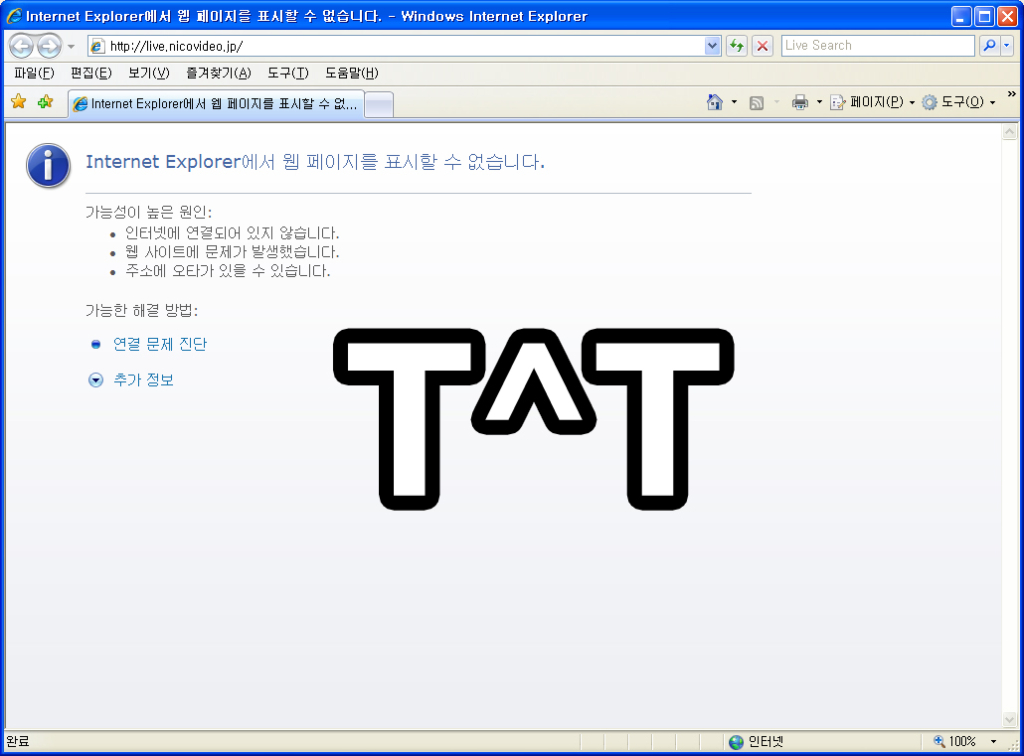The height and width of the screenshot is (756, 1024).
Task: Close the Internet Explorer window
Action: coord(1008,16)
